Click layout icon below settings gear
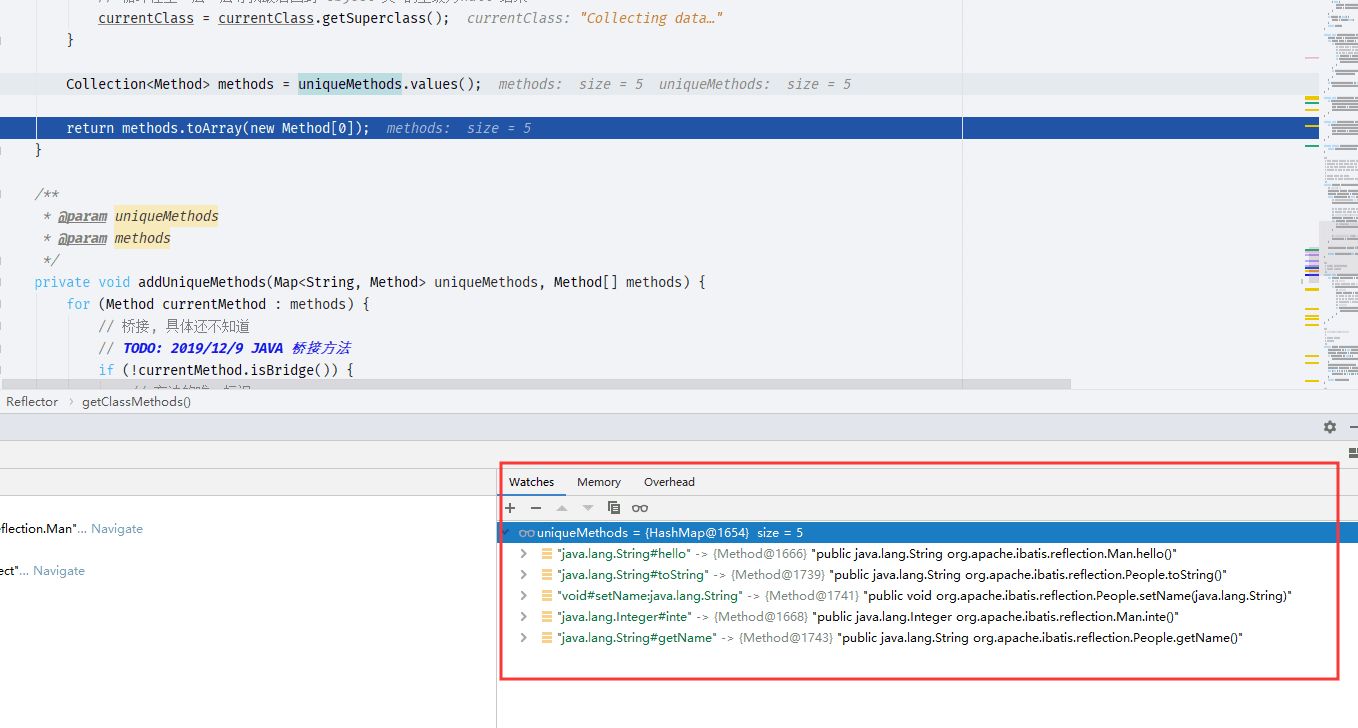 pyautogui.click(x=1353, y=453)
